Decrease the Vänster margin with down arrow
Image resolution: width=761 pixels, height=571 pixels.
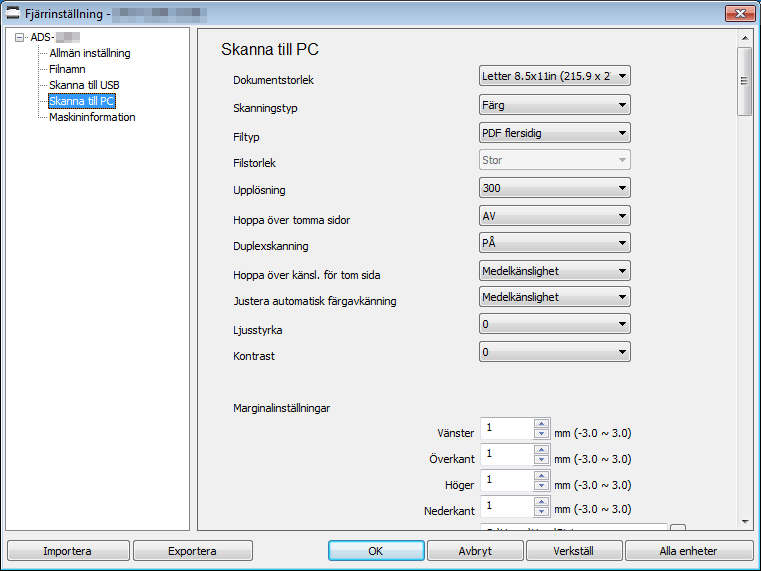point(541,434)
